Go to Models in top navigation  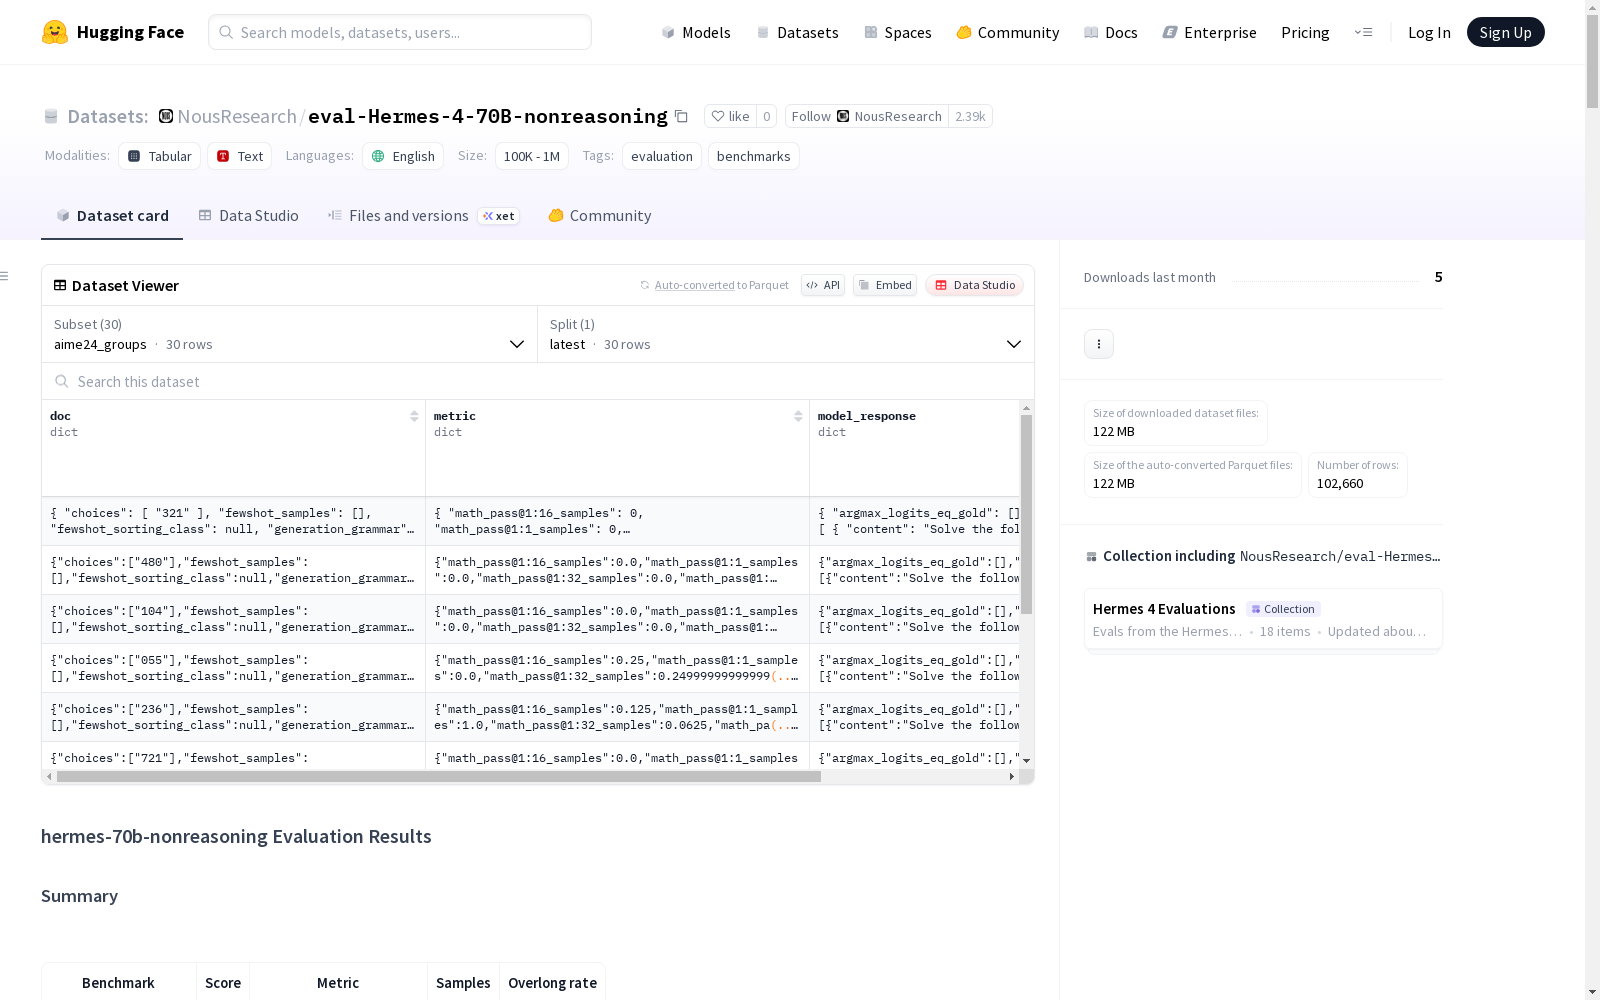(x=696, y=32)
